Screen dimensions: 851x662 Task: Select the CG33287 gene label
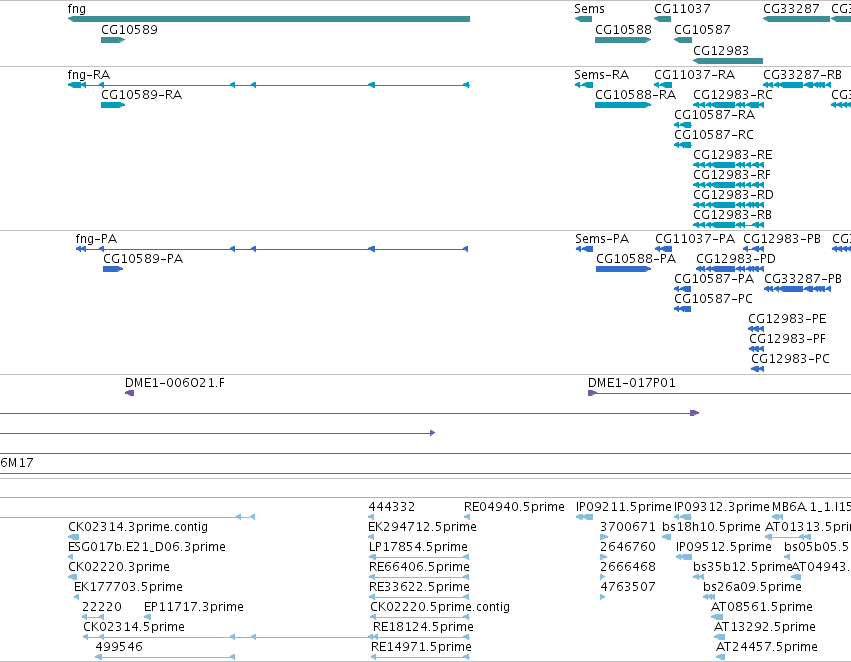click(x=791, y=9)
